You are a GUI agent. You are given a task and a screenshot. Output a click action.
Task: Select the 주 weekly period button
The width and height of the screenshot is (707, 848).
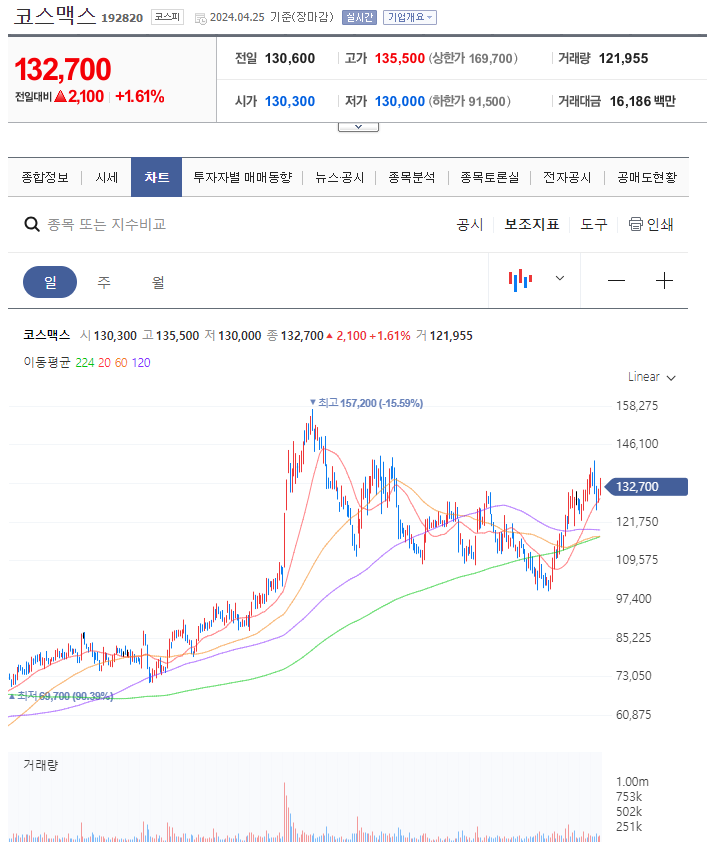point(103,282)
